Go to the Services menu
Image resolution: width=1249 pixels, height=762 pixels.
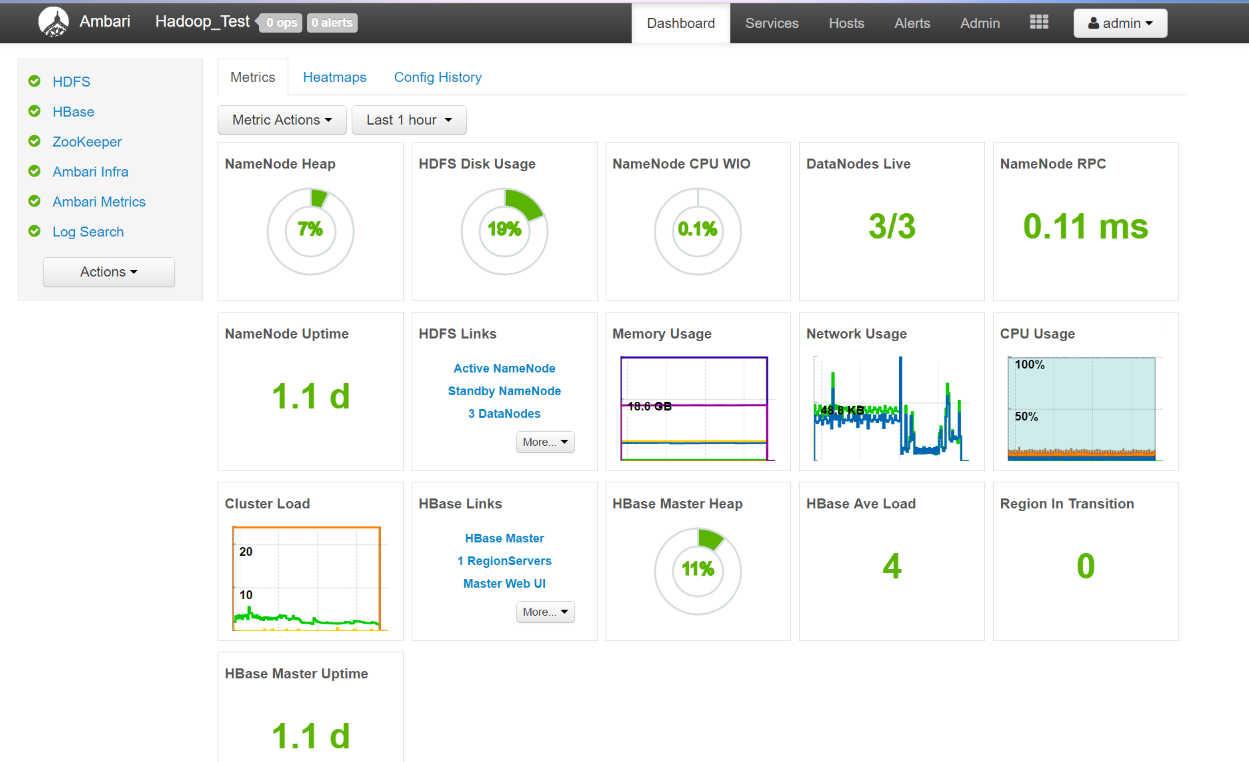pos(771,23)
